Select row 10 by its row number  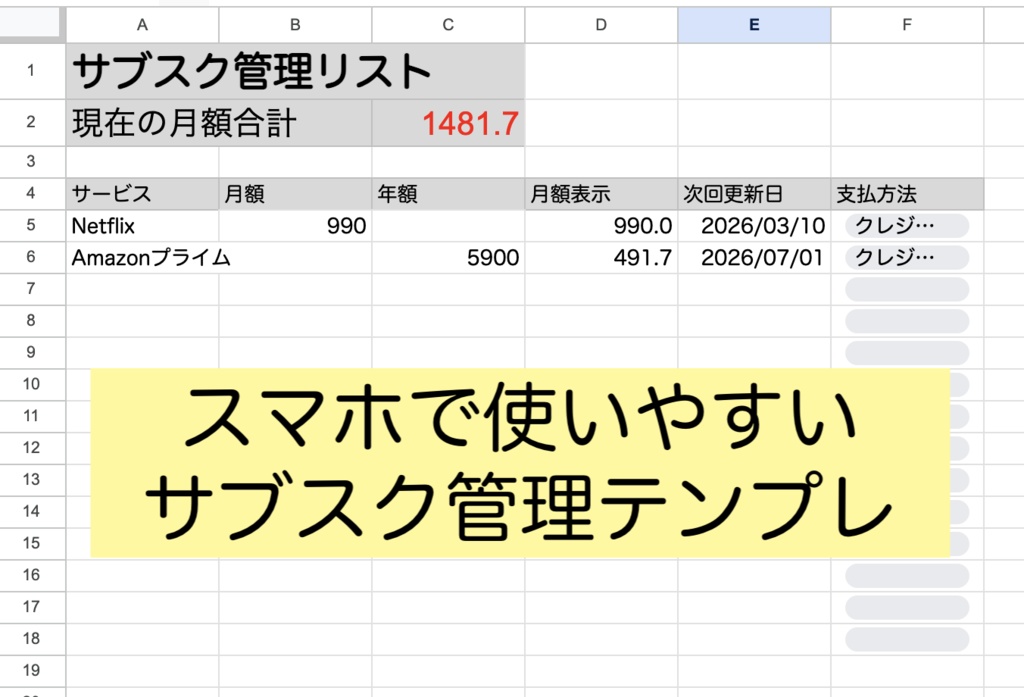click(31, 383)
